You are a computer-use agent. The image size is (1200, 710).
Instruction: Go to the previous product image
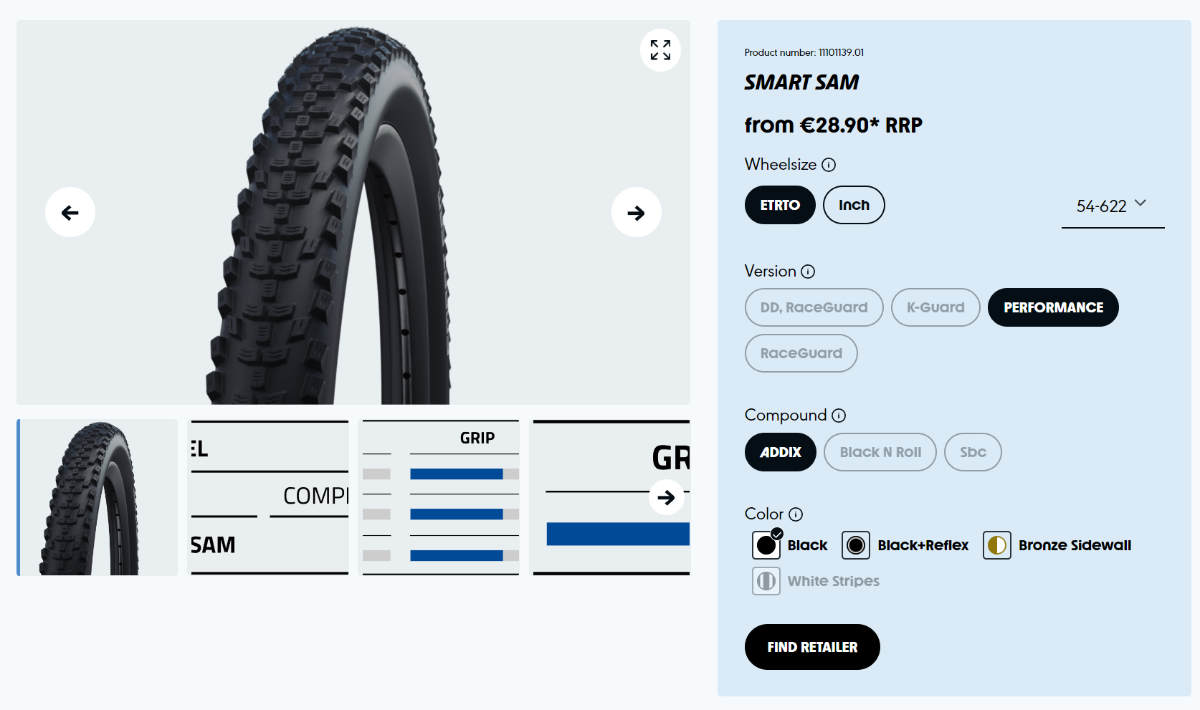(x=70, y=212)
